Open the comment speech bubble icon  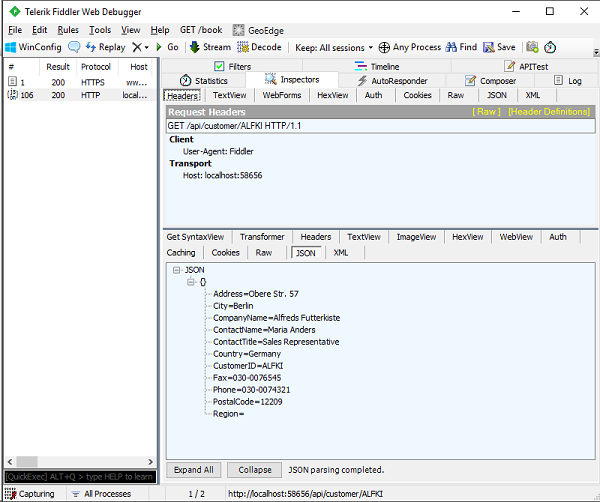(x=74, y=47)
